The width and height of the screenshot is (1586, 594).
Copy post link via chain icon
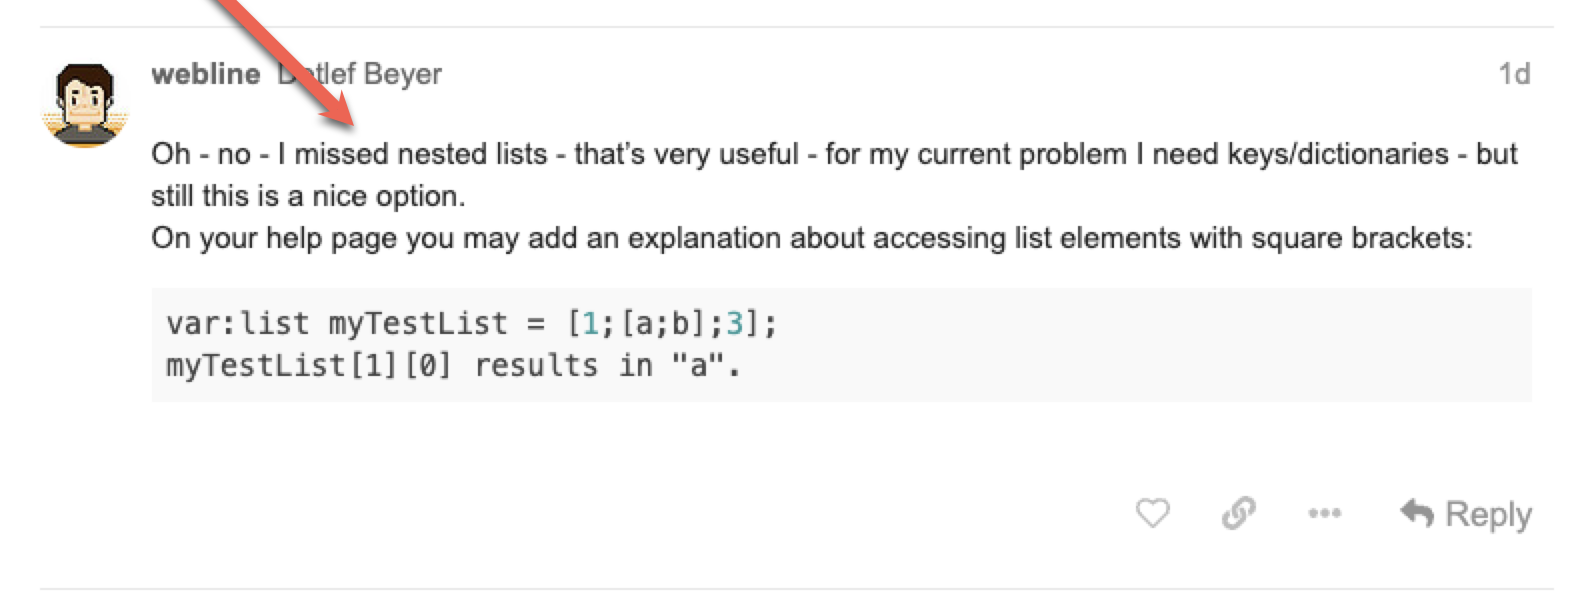coord(1238,513)
